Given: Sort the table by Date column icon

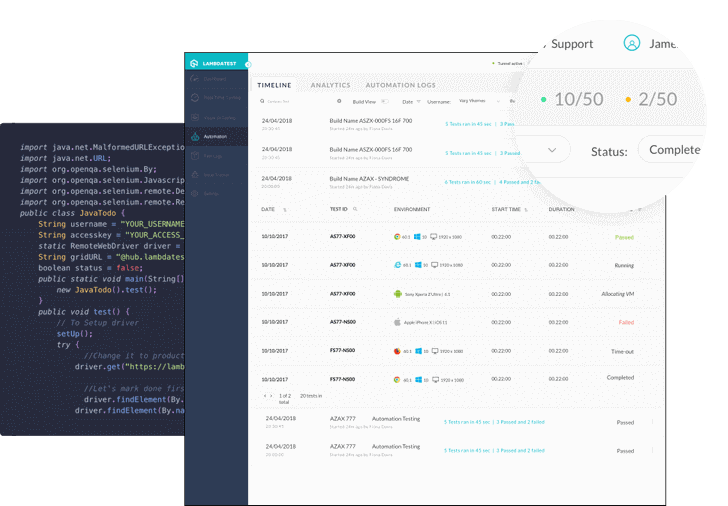Looking at the screenshot, I should pyautogui.click(x=285, y=210).
